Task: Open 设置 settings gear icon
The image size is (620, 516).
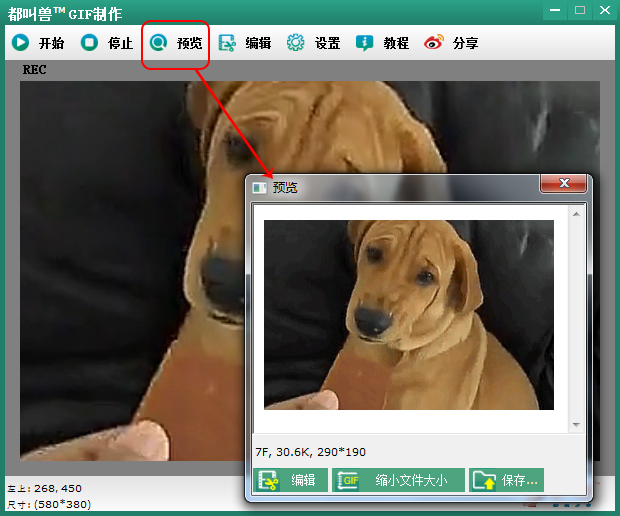Action: pyautogui.click(x=295, y=42)
